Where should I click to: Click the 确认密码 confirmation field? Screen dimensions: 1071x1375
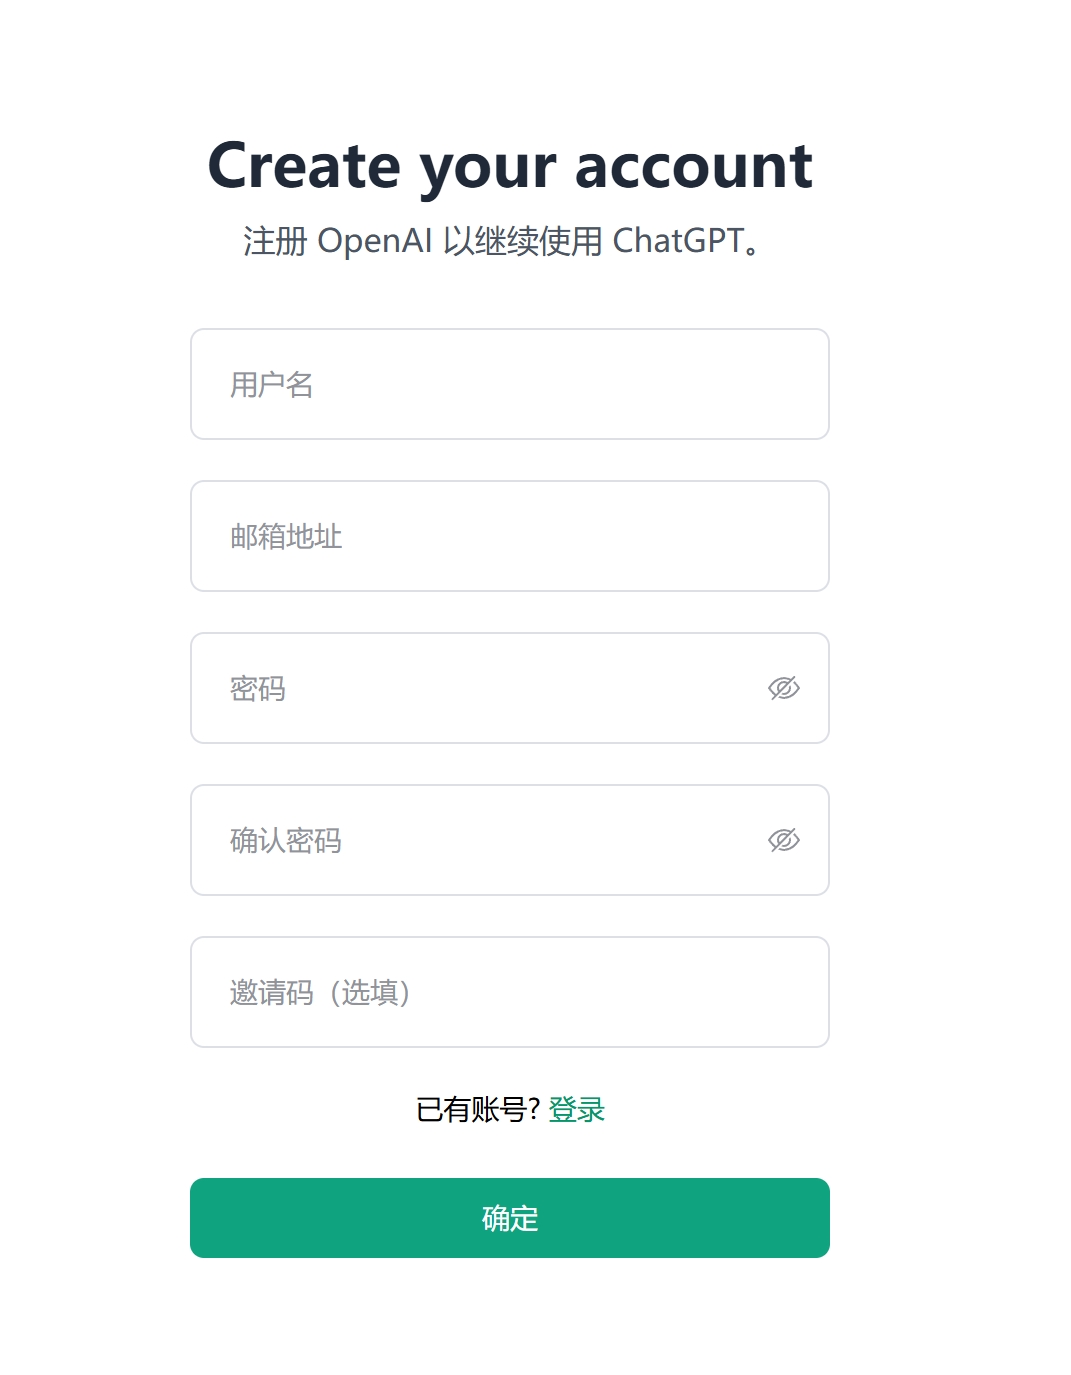coord(450,840)
